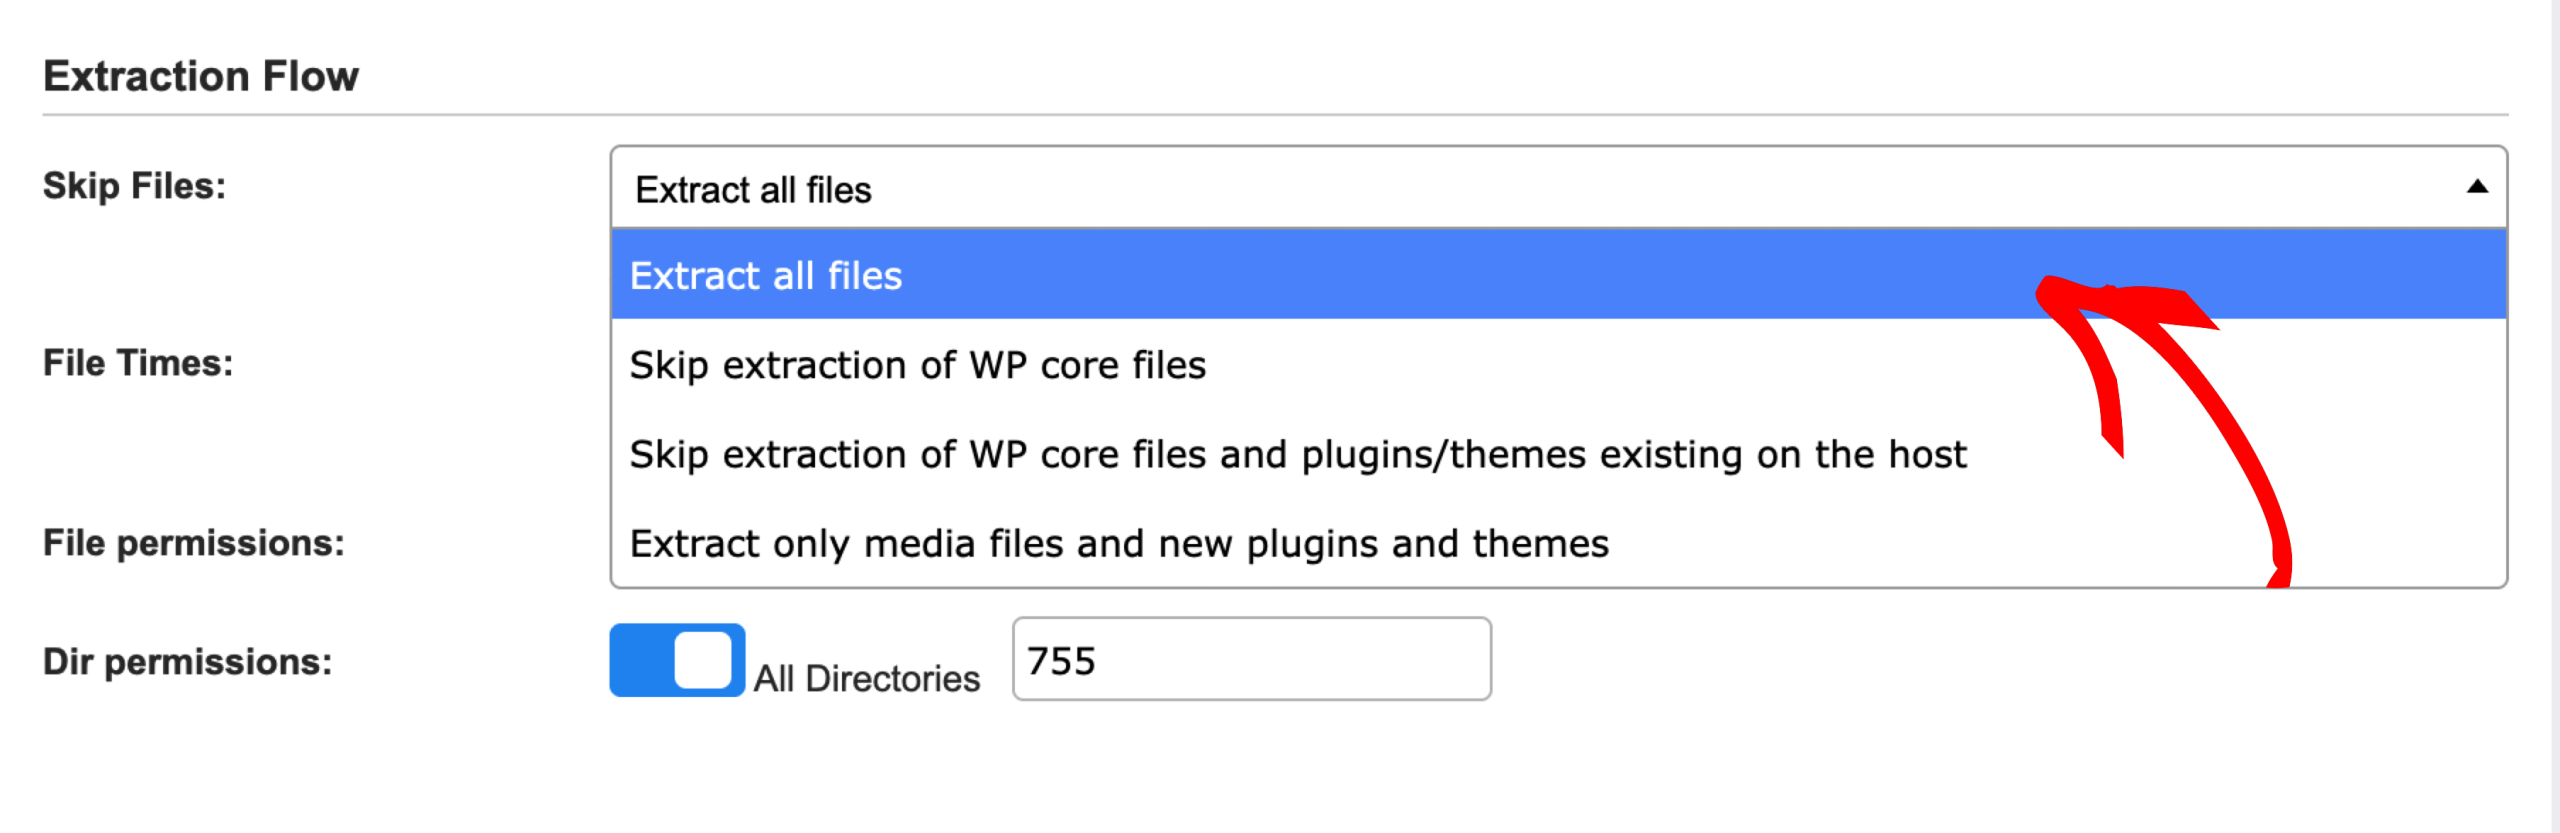Choose "Extract only media files" option
Image resolution: width=2560 pixels, height=833 pixels.
tap(1119, 544)
